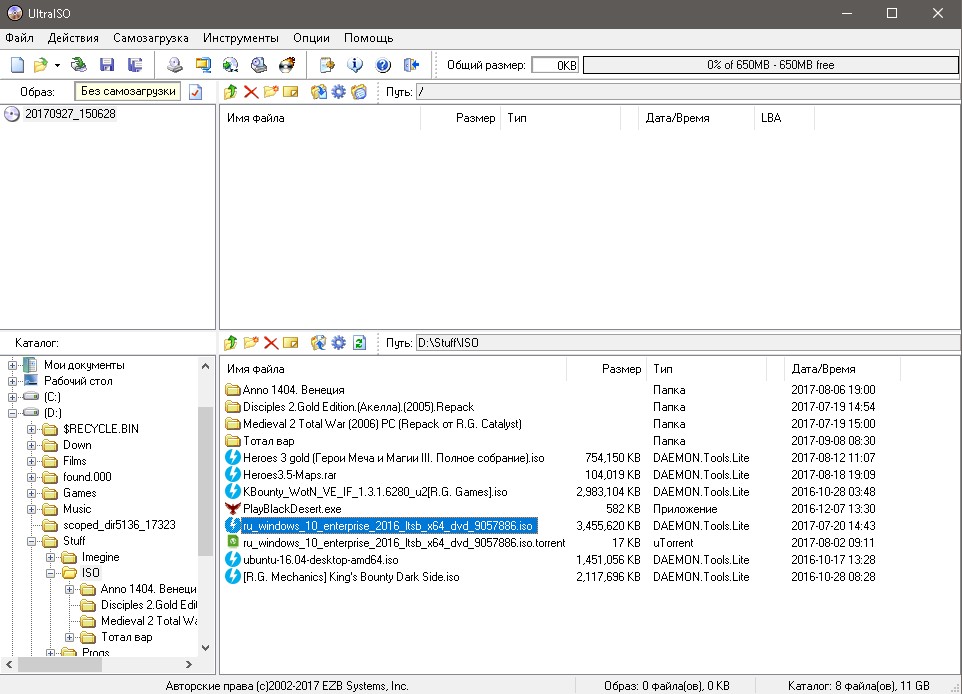Click the Convert image icon
Image resolution: width=962 pixels, height=694 pixels.
[x=231, y=64]
